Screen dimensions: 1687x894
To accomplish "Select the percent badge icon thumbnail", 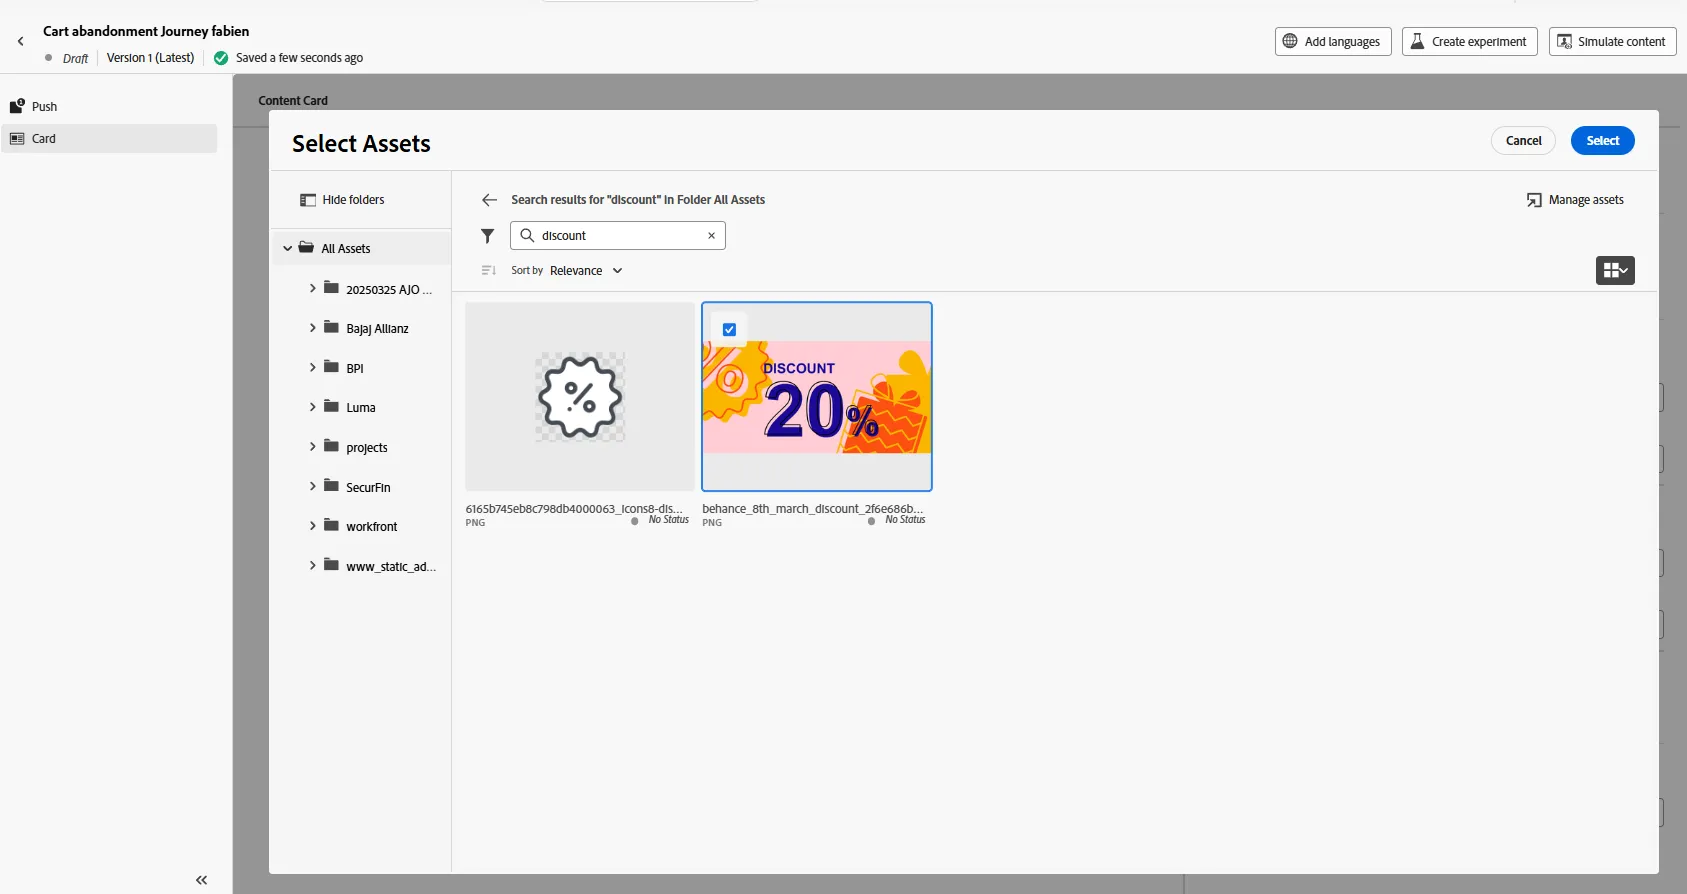I will click(x=580, y=397).
